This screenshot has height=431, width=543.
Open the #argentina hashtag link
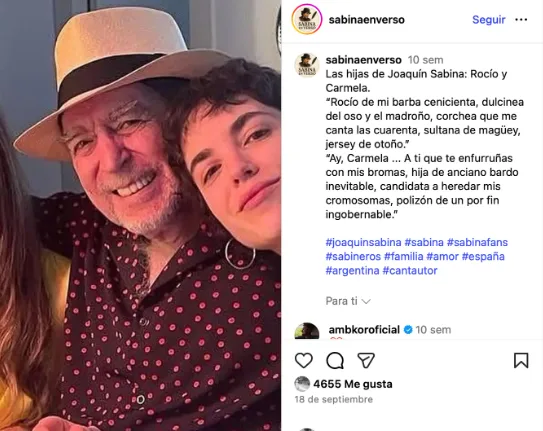(x=352, y=270)
